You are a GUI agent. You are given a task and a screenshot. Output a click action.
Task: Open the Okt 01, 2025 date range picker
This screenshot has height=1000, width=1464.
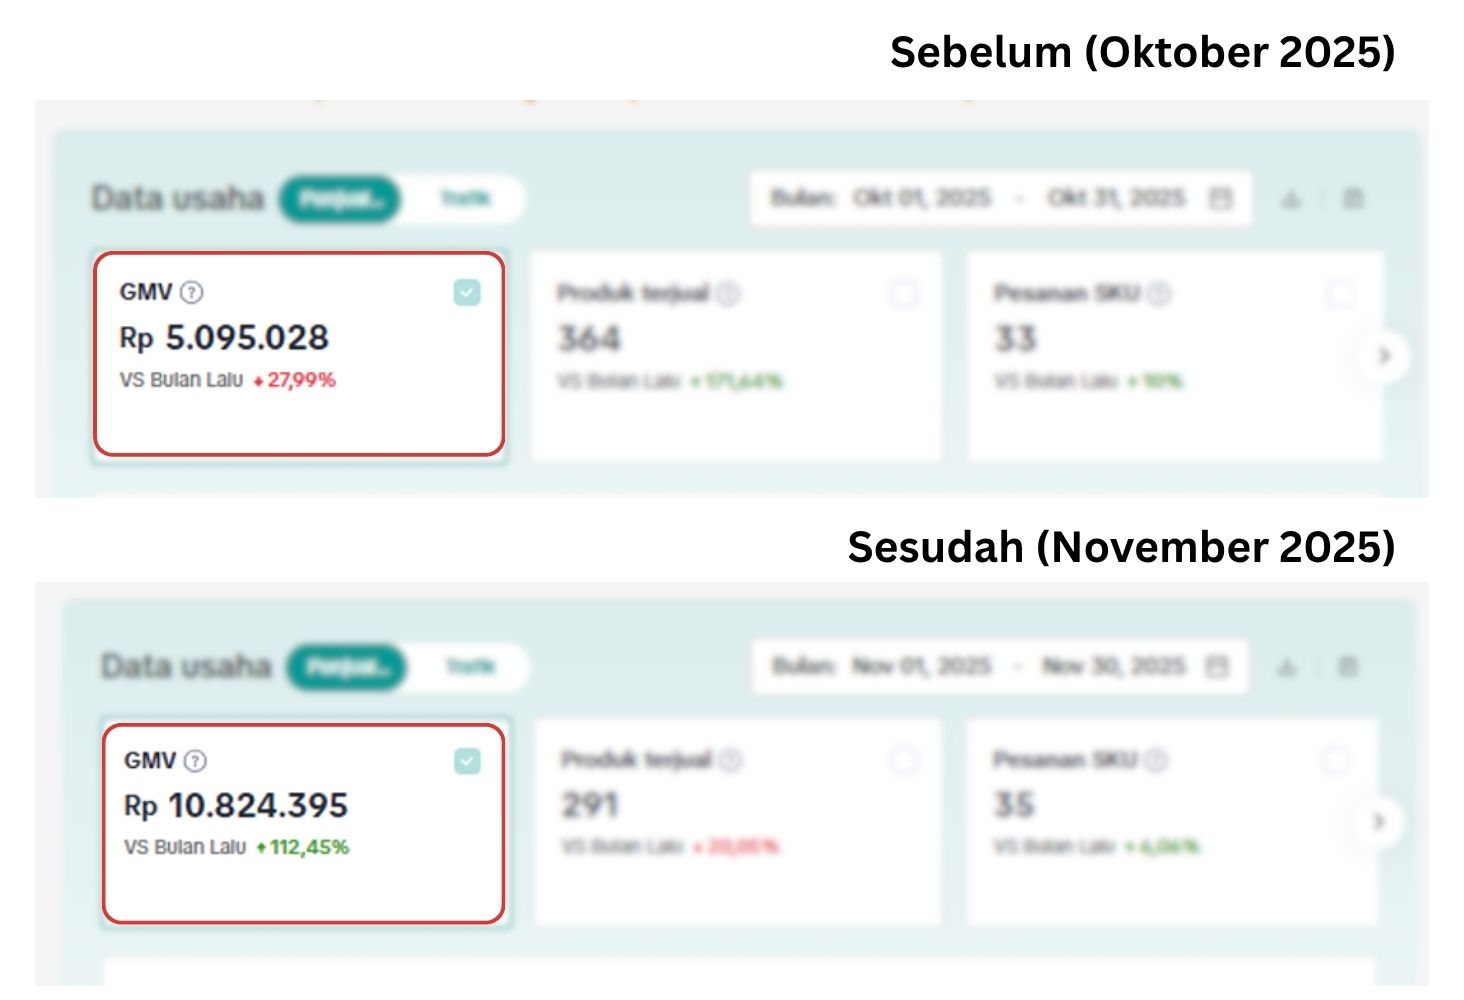click(x=1001, y=198)
